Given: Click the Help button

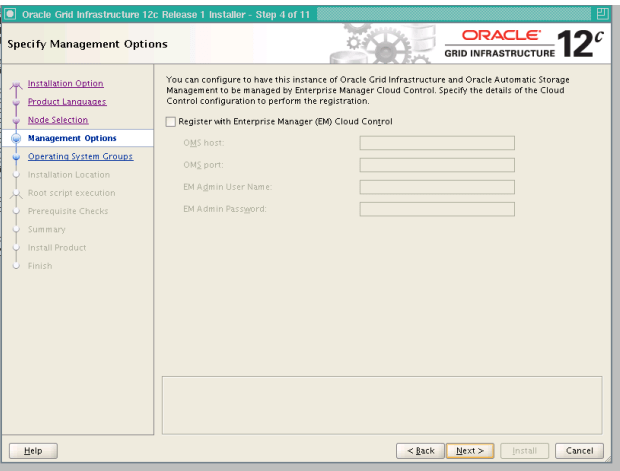Looking at the screenshot, I should [x=33, y=450].
